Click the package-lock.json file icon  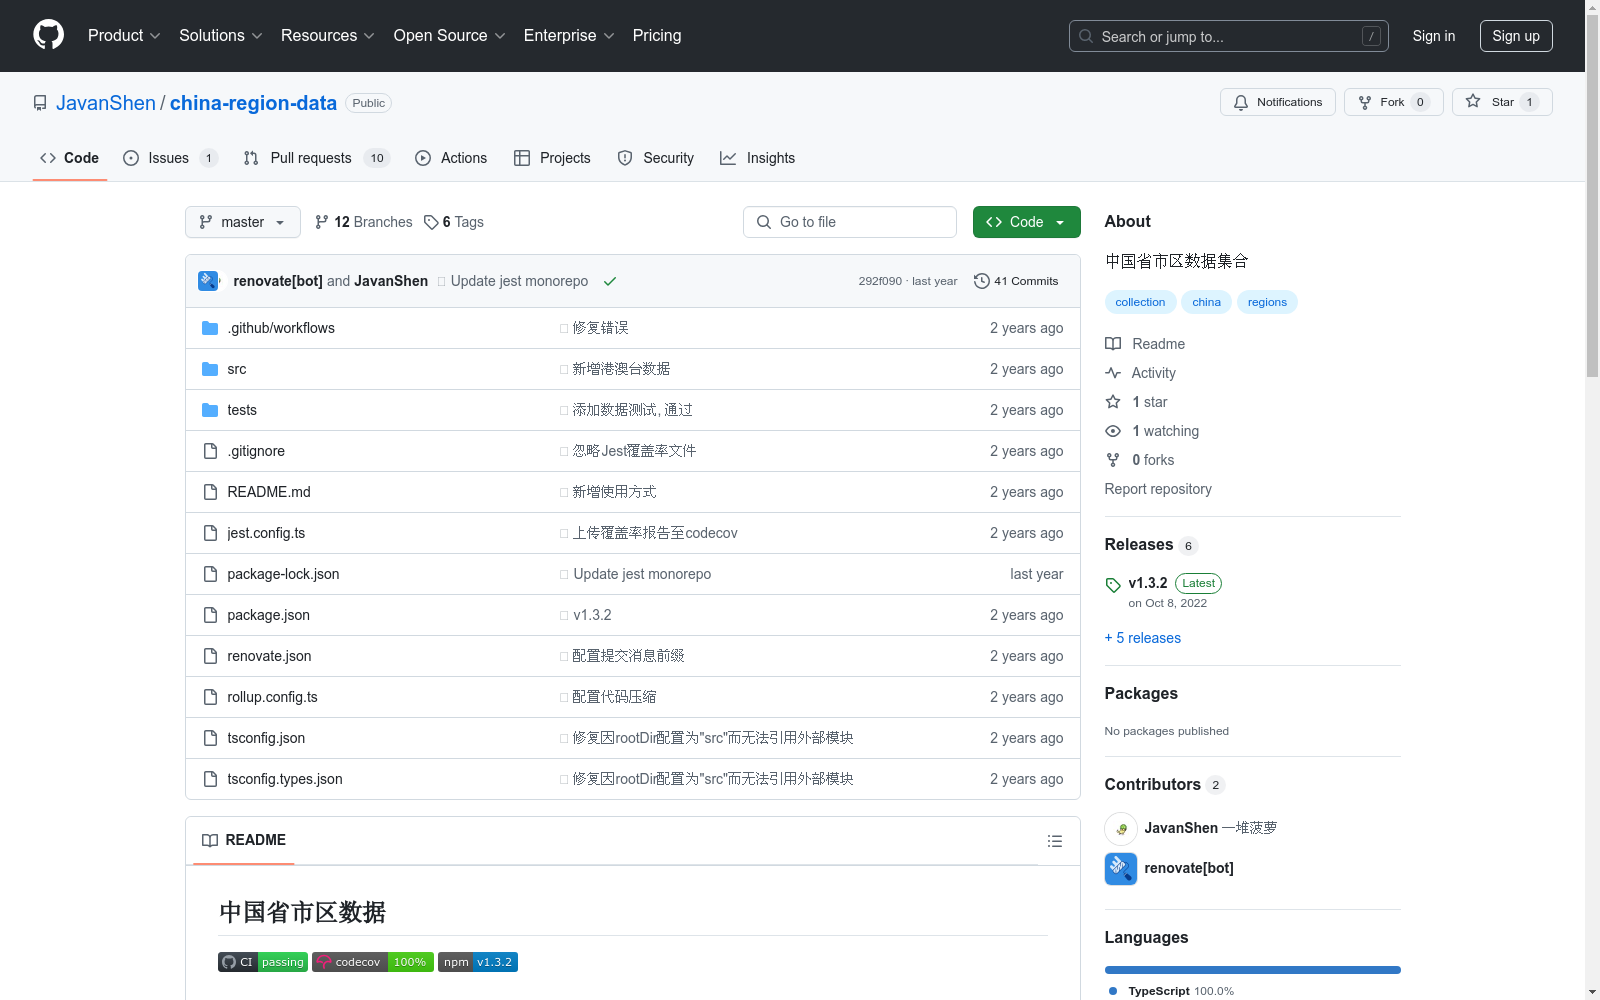coord(210,574)
